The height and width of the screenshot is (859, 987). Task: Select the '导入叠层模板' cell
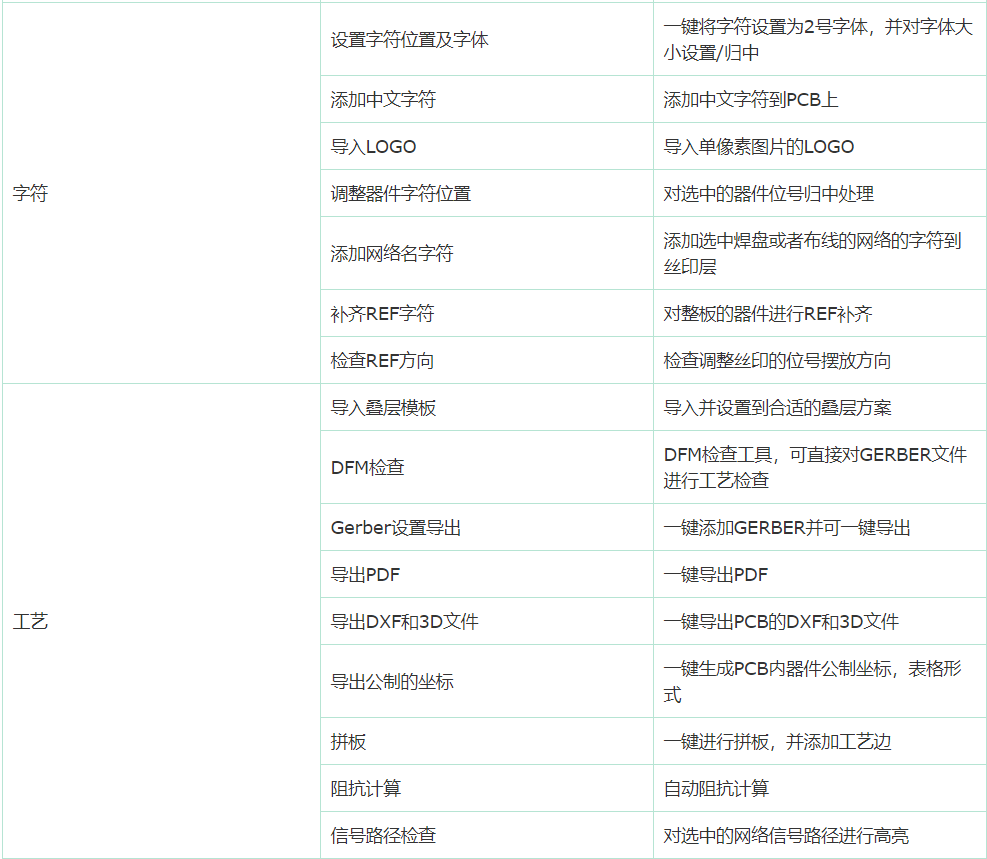487,407
